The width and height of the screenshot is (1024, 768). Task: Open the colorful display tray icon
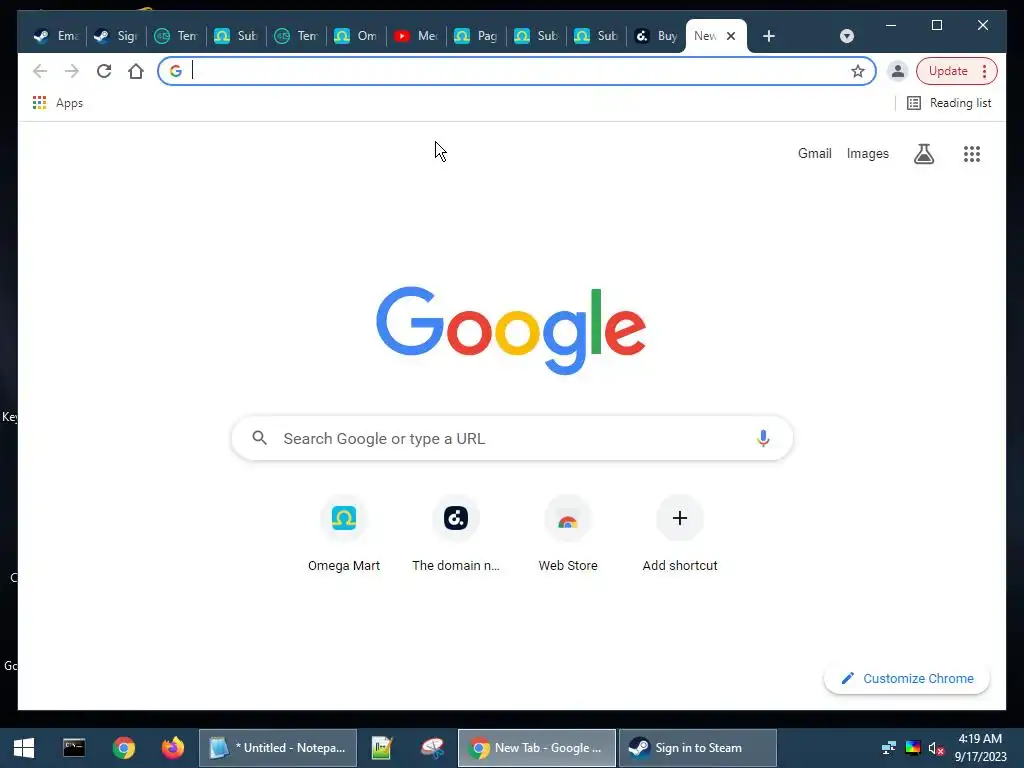click(912, 748)
